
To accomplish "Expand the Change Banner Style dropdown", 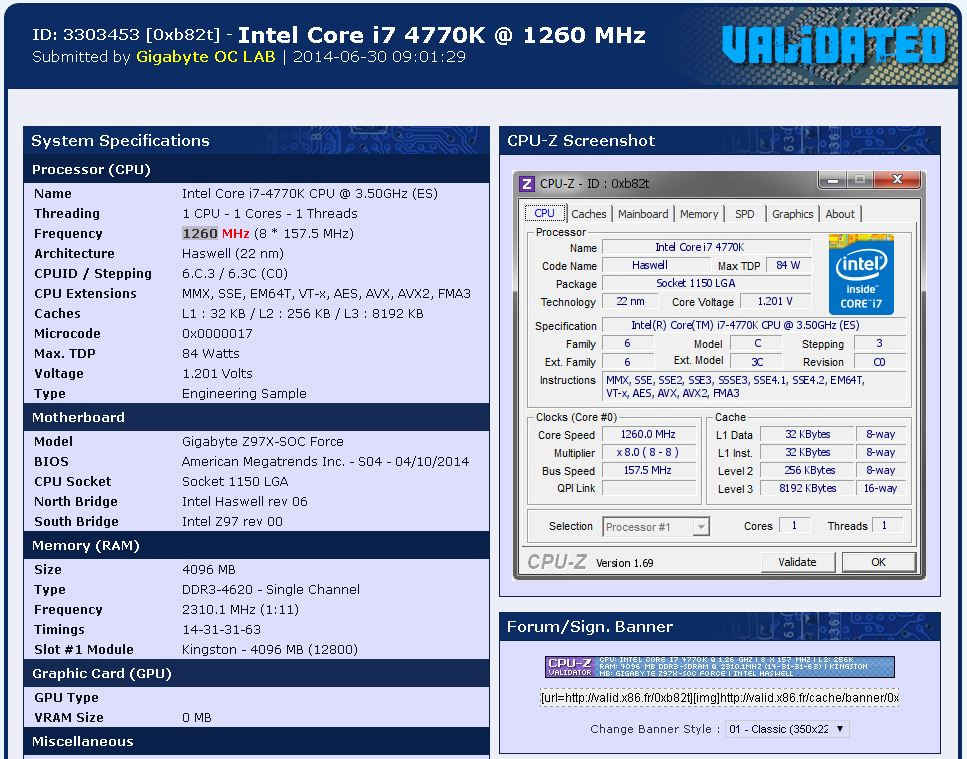I will pyautogui.click(x=787, y=729).
